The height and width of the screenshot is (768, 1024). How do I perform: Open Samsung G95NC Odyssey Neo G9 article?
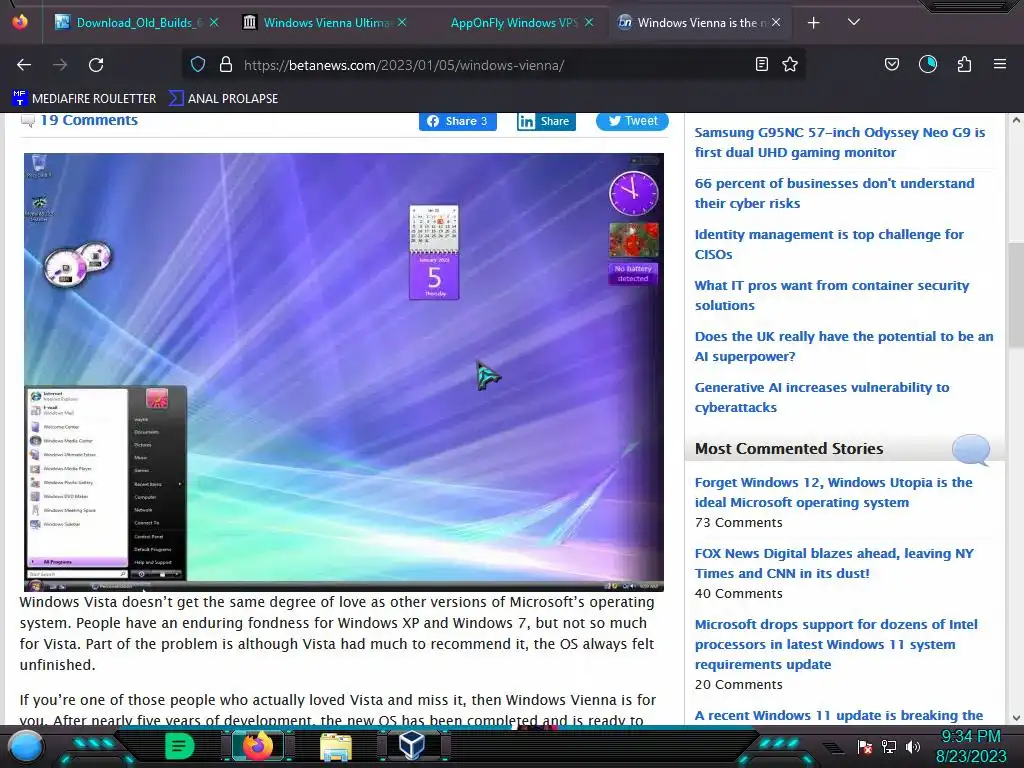pos(840,142)
